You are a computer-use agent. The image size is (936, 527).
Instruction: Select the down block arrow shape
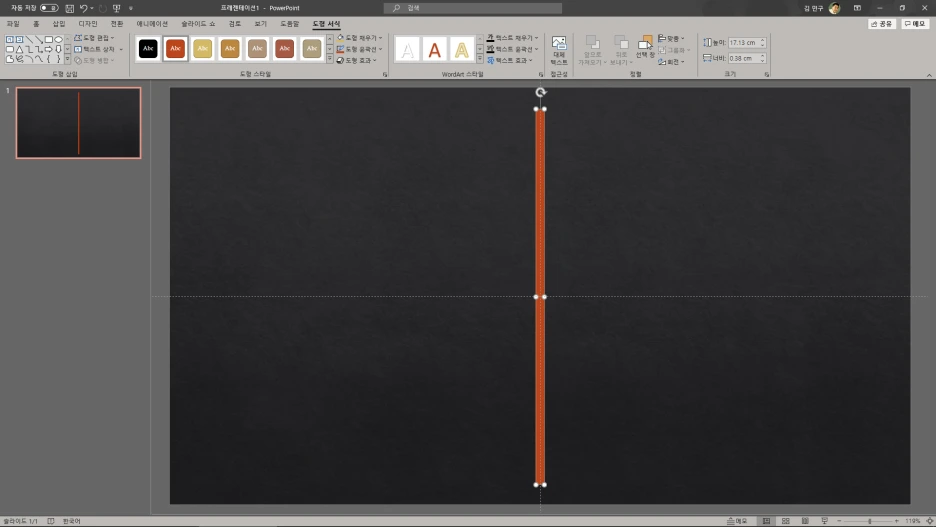pyautogui.click(x=58, y=50)
